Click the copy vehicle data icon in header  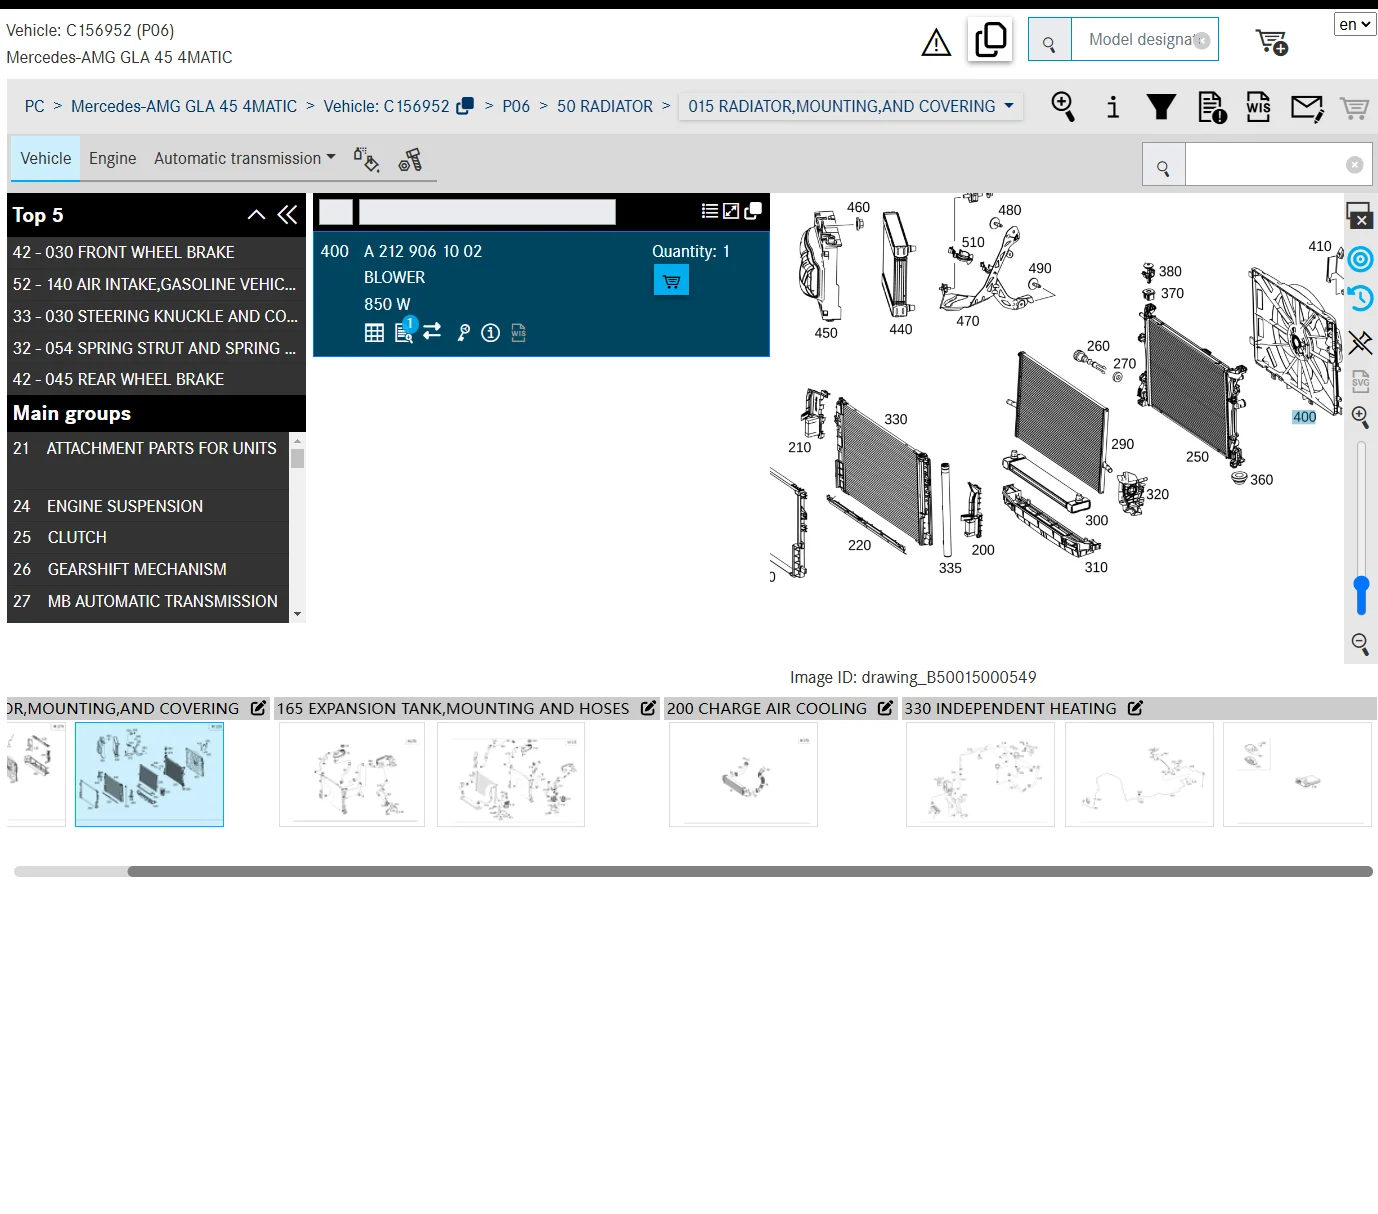pyautogui.click(x=990, y=40)
